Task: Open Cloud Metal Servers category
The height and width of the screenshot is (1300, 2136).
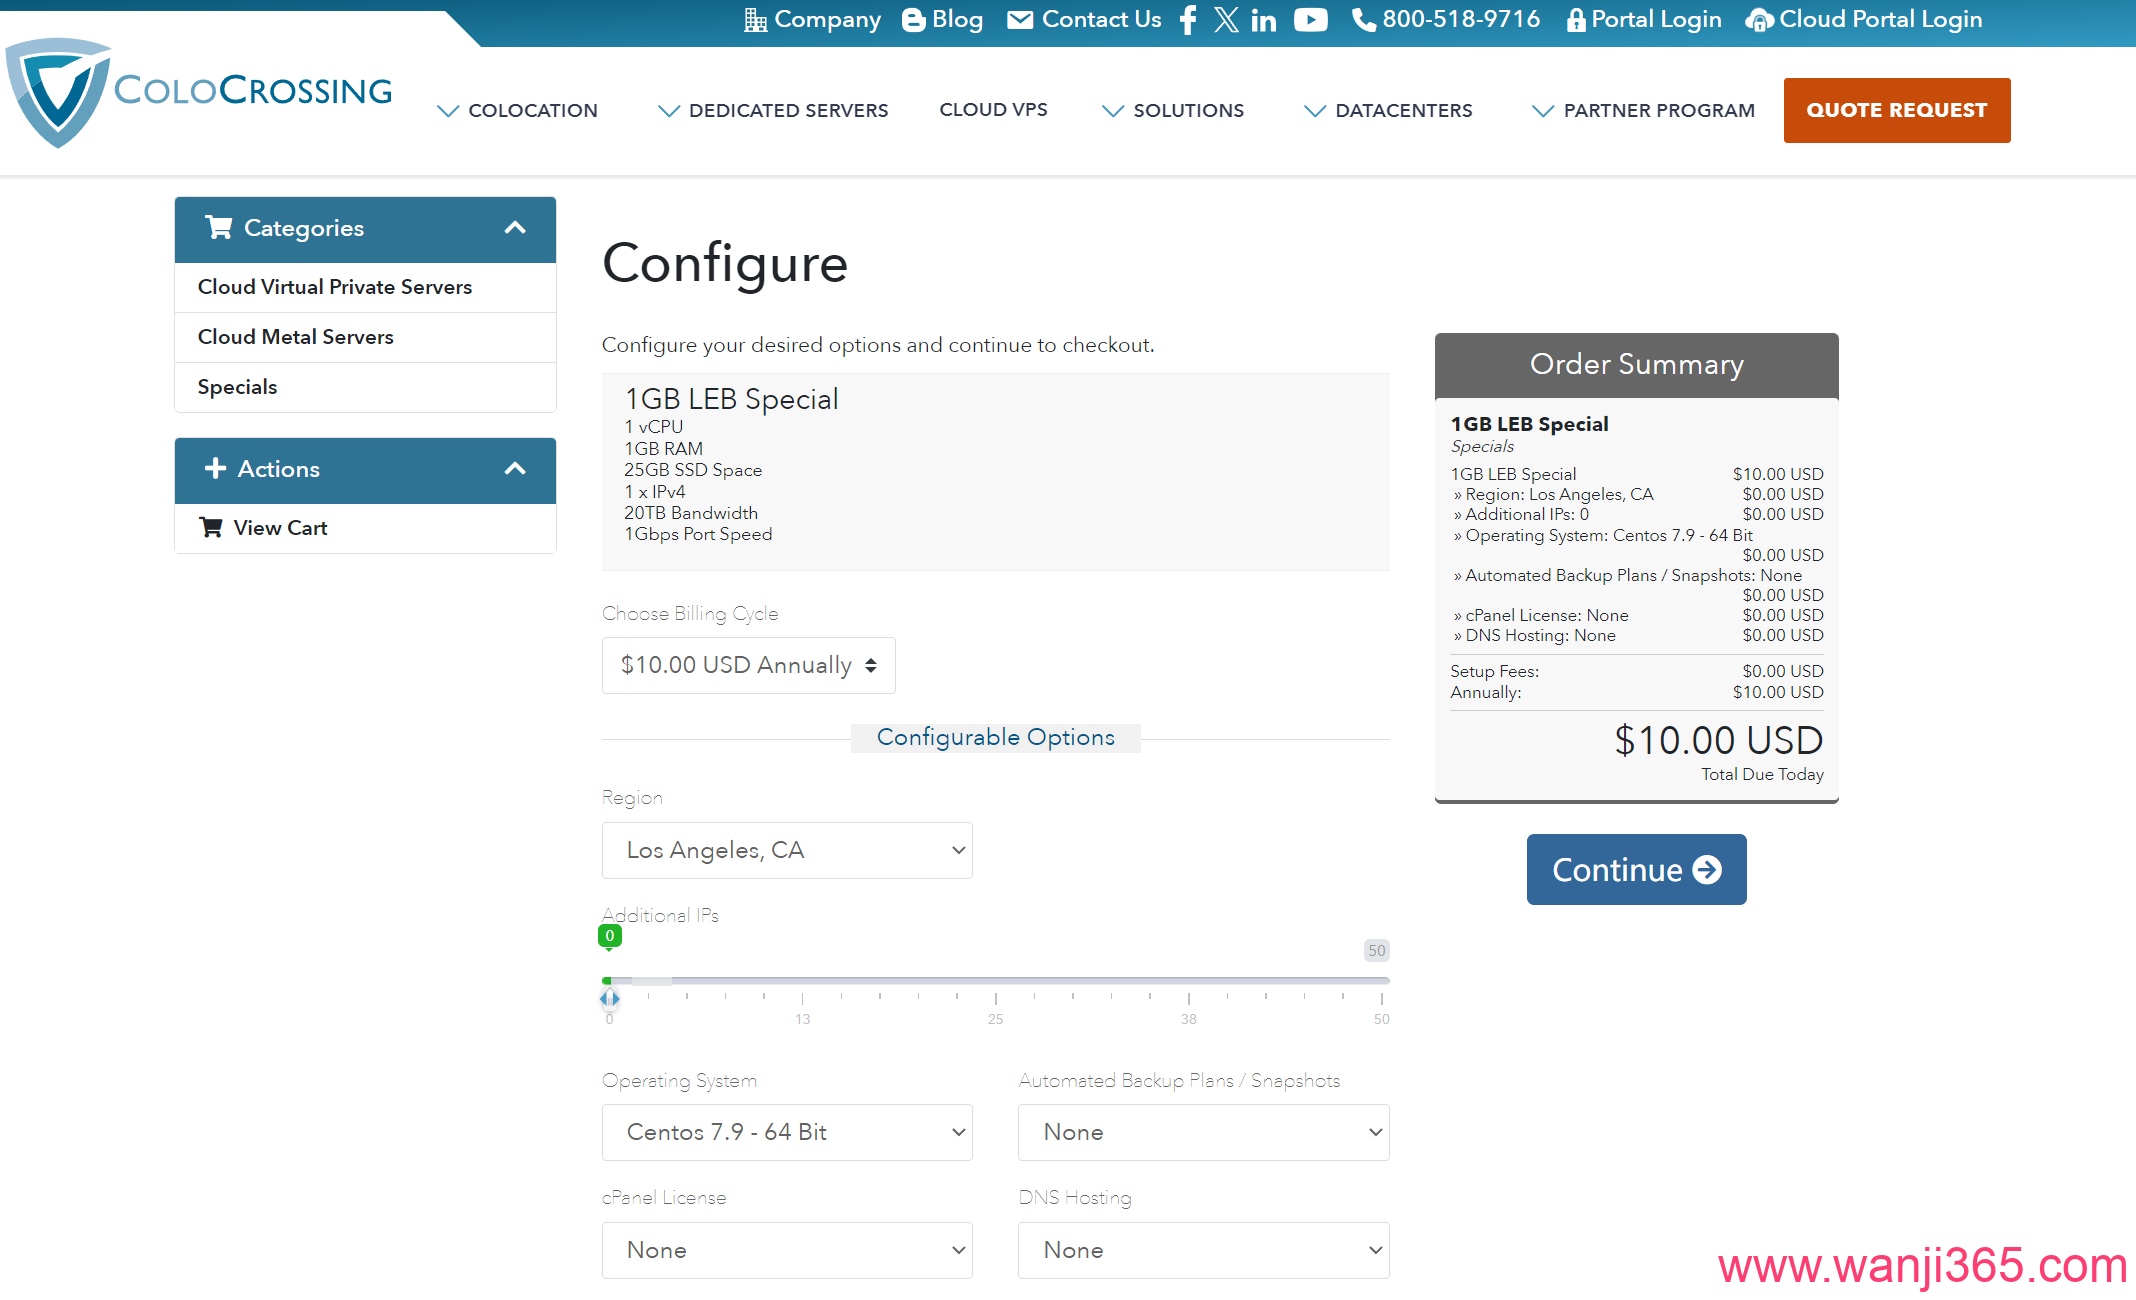Action: coord(365,337)
